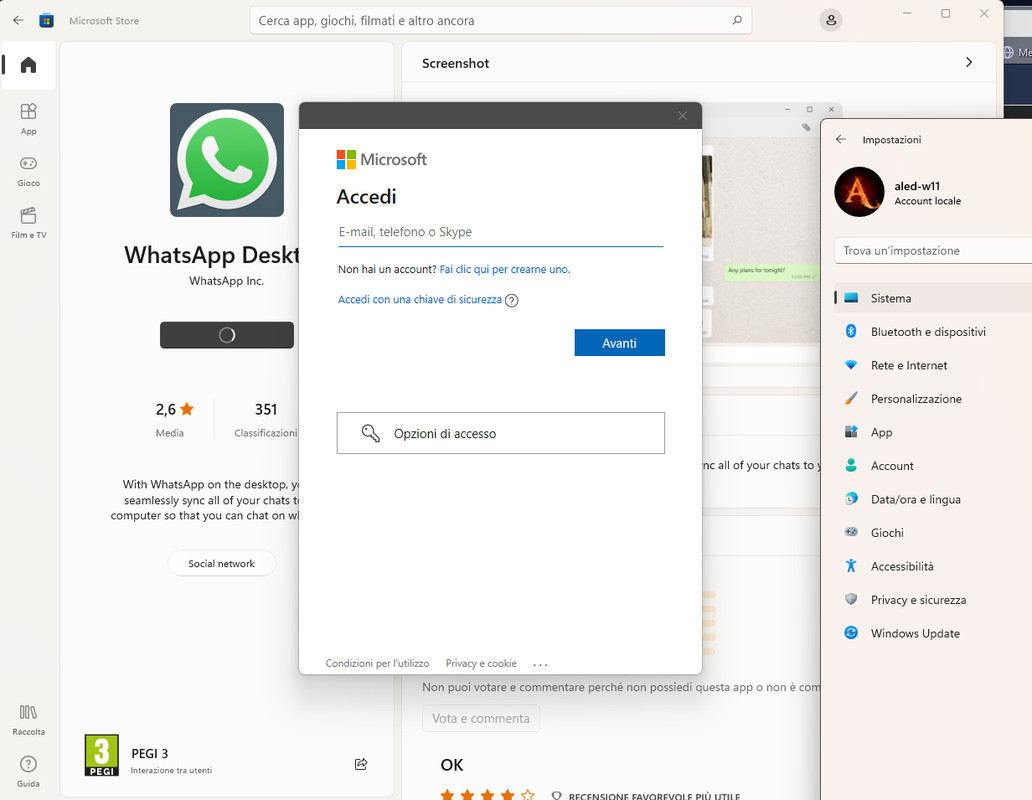Click the review star rating row

click(x=488, y=795)
